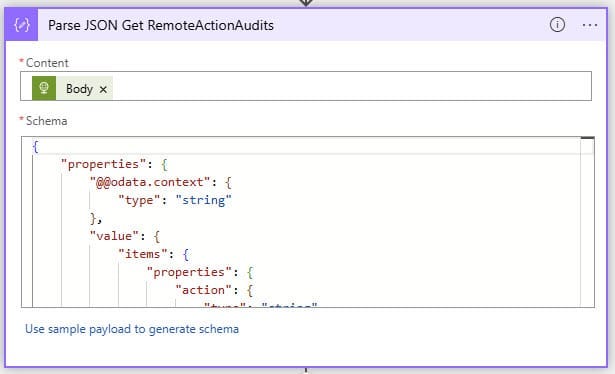
Task: Open the three-dot menu of the action
Action: (x=590, y=25)
